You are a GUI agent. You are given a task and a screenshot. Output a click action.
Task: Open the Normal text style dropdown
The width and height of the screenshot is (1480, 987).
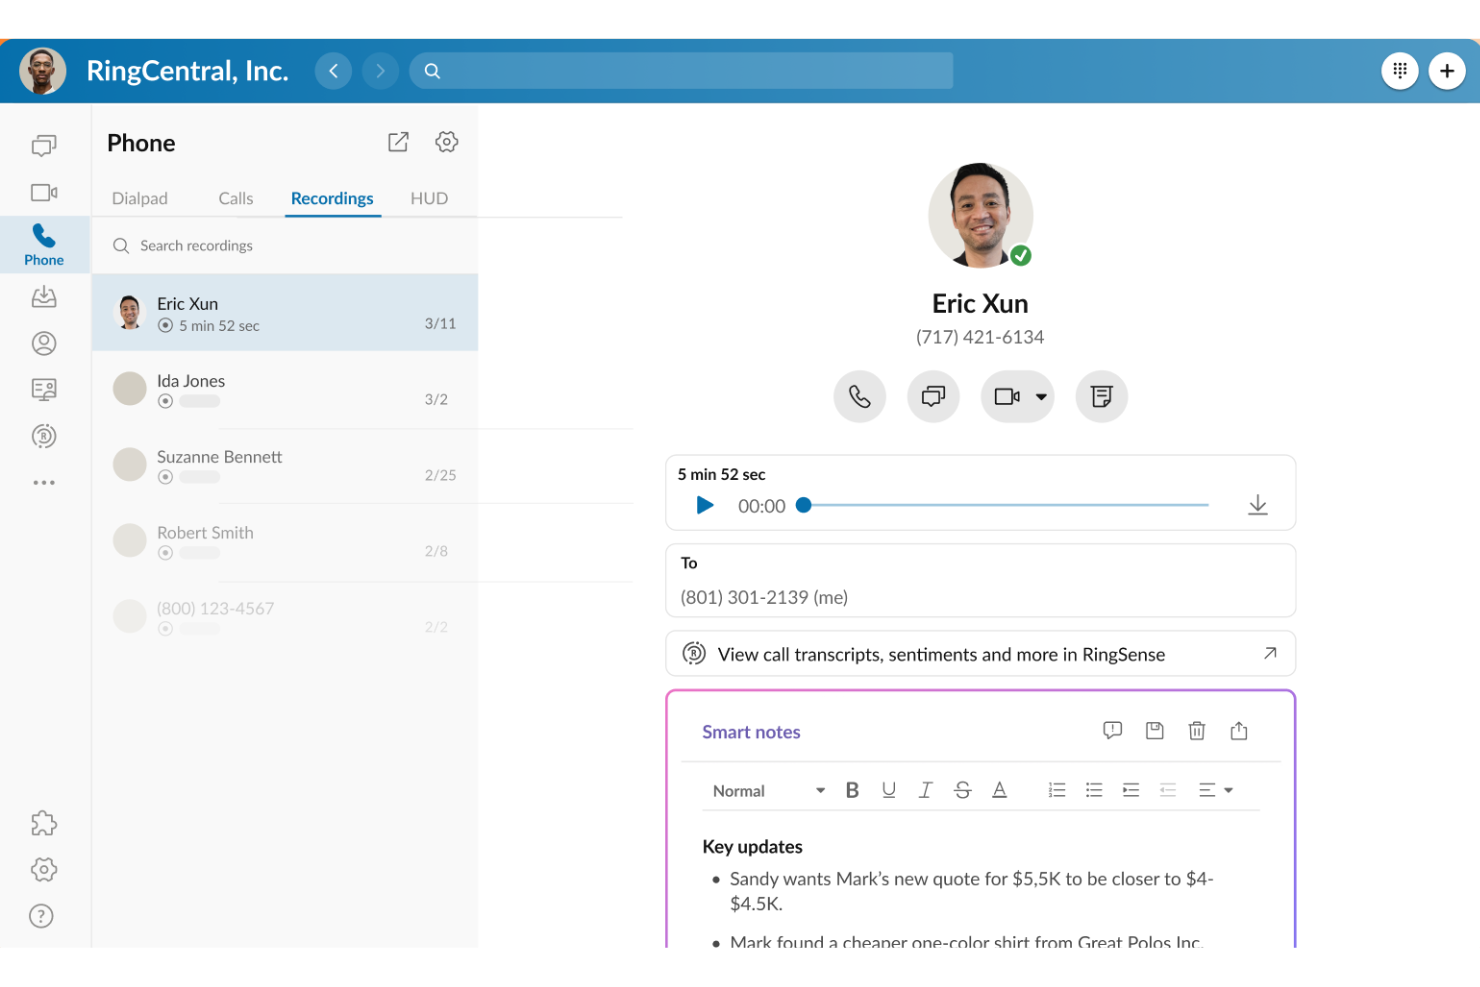pos(769,791)
